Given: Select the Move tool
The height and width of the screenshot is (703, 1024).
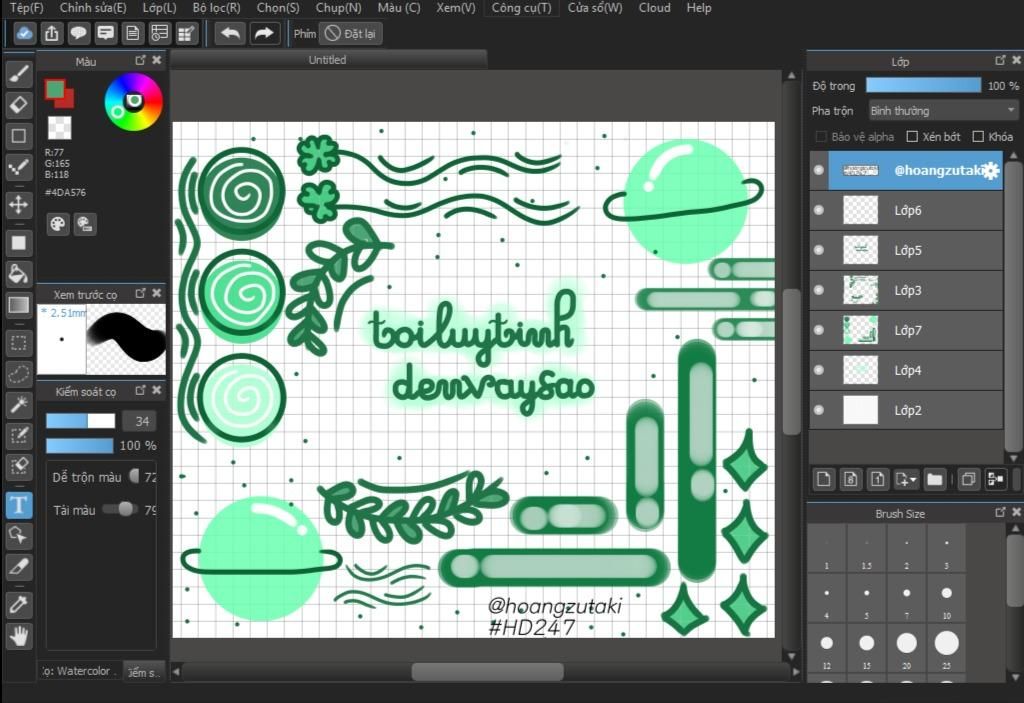Looking at the screenshot, I should pyautogui.click(x=18, y=204).
